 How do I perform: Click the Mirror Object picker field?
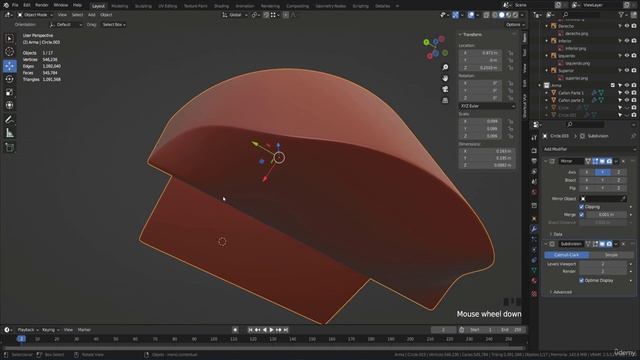(603, 199)
